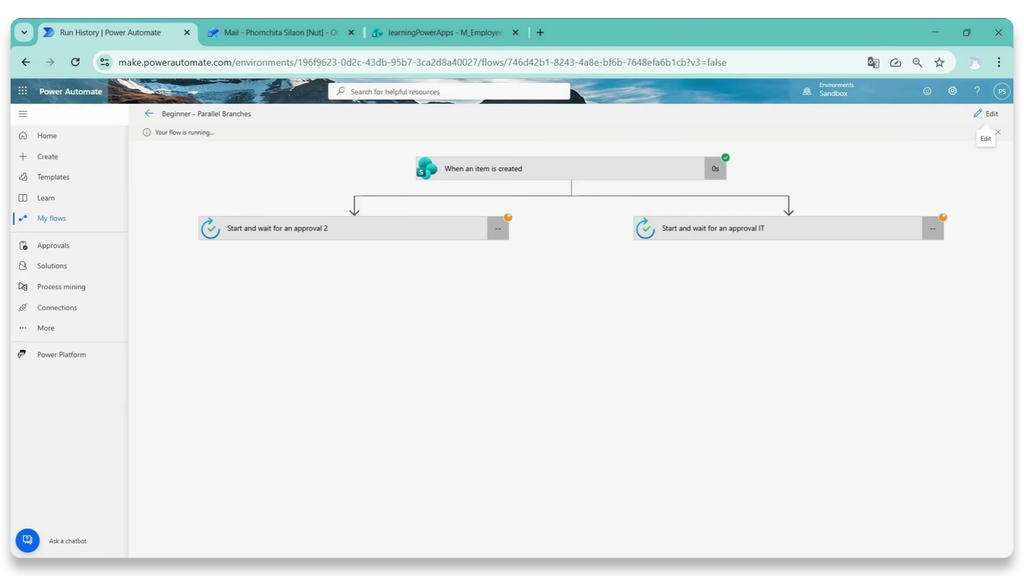The width and height of the screenshot is (1024, 576).
Task: Open the Environments Sandbox picker
Action: click(x=828, y=90)
